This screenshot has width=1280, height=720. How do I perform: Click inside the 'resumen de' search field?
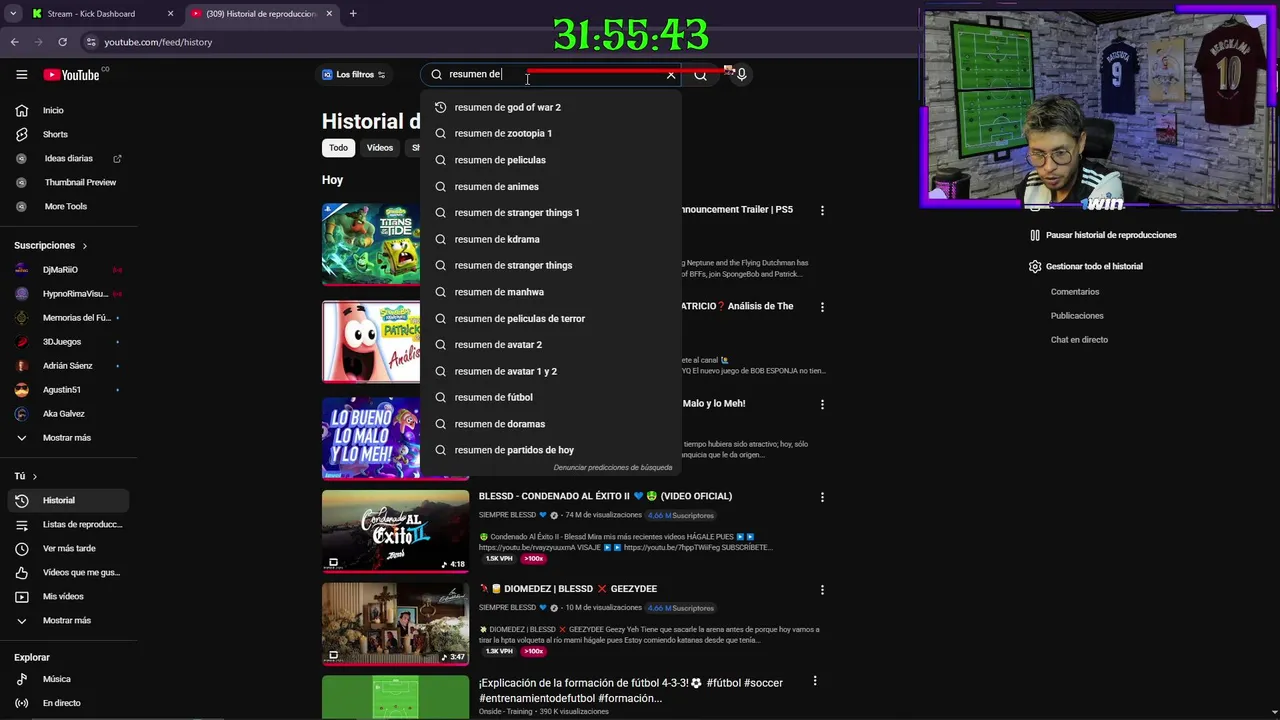pos(550,74)
